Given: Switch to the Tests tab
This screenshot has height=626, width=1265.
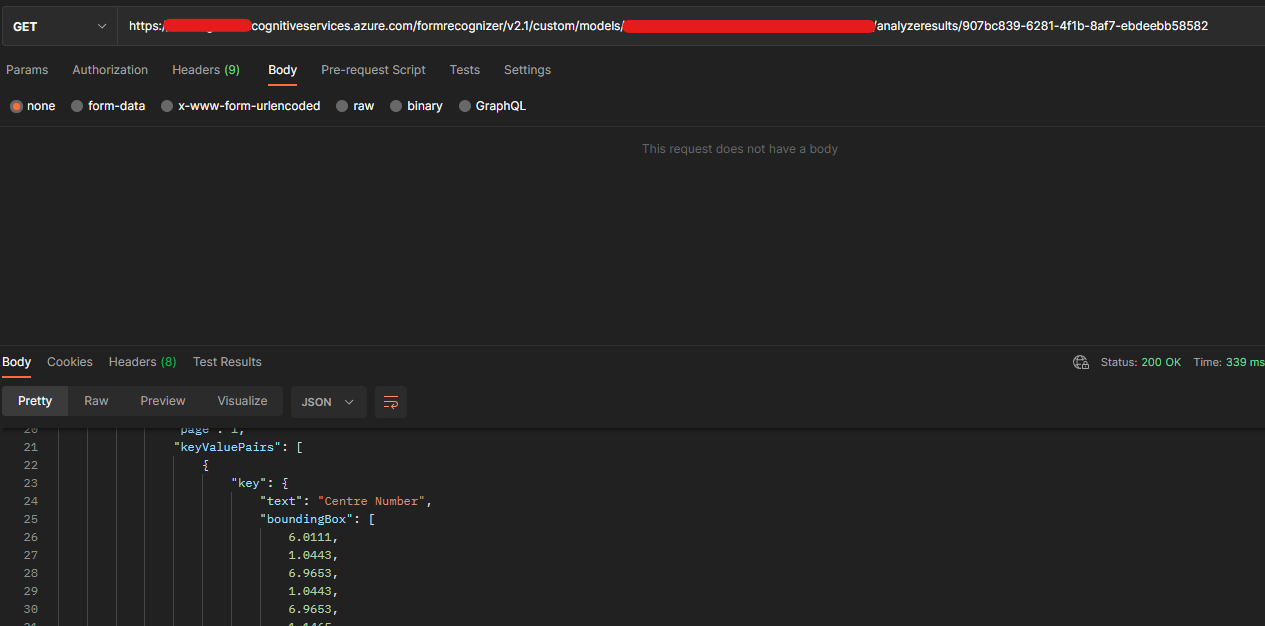Looking at the screenshot, I should coord(464,70).
